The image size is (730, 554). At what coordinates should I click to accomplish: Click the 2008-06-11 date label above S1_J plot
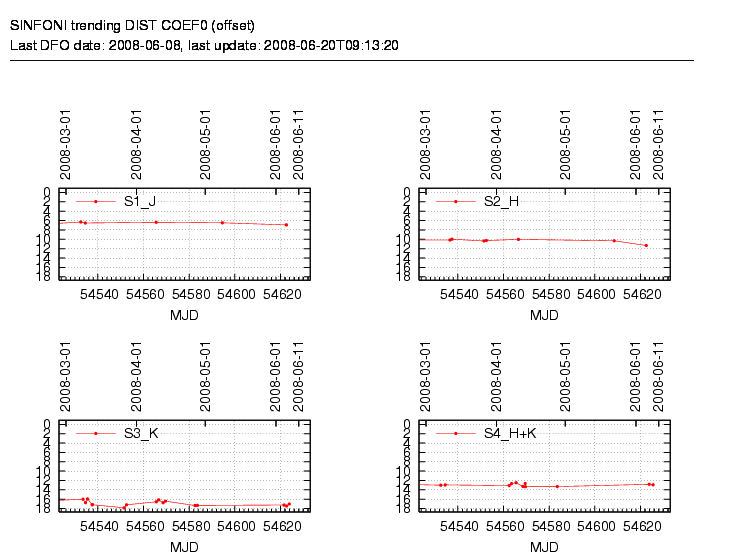[x=298, y=145]
